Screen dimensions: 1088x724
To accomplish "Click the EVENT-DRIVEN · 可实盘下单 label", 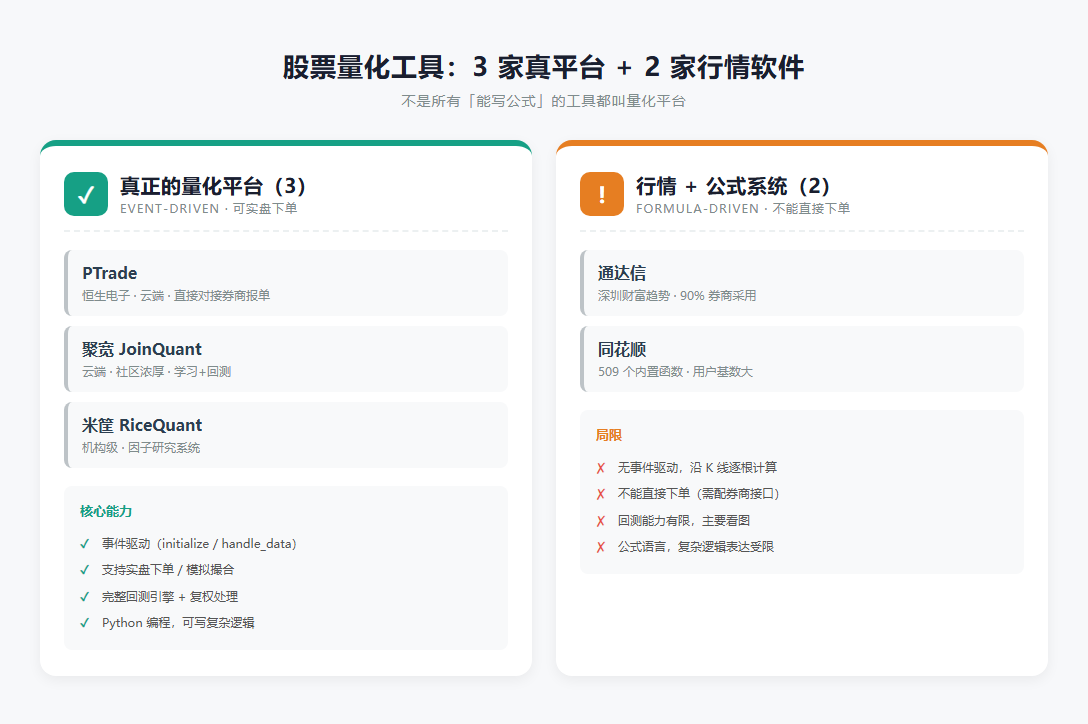I will coord(209,208).
